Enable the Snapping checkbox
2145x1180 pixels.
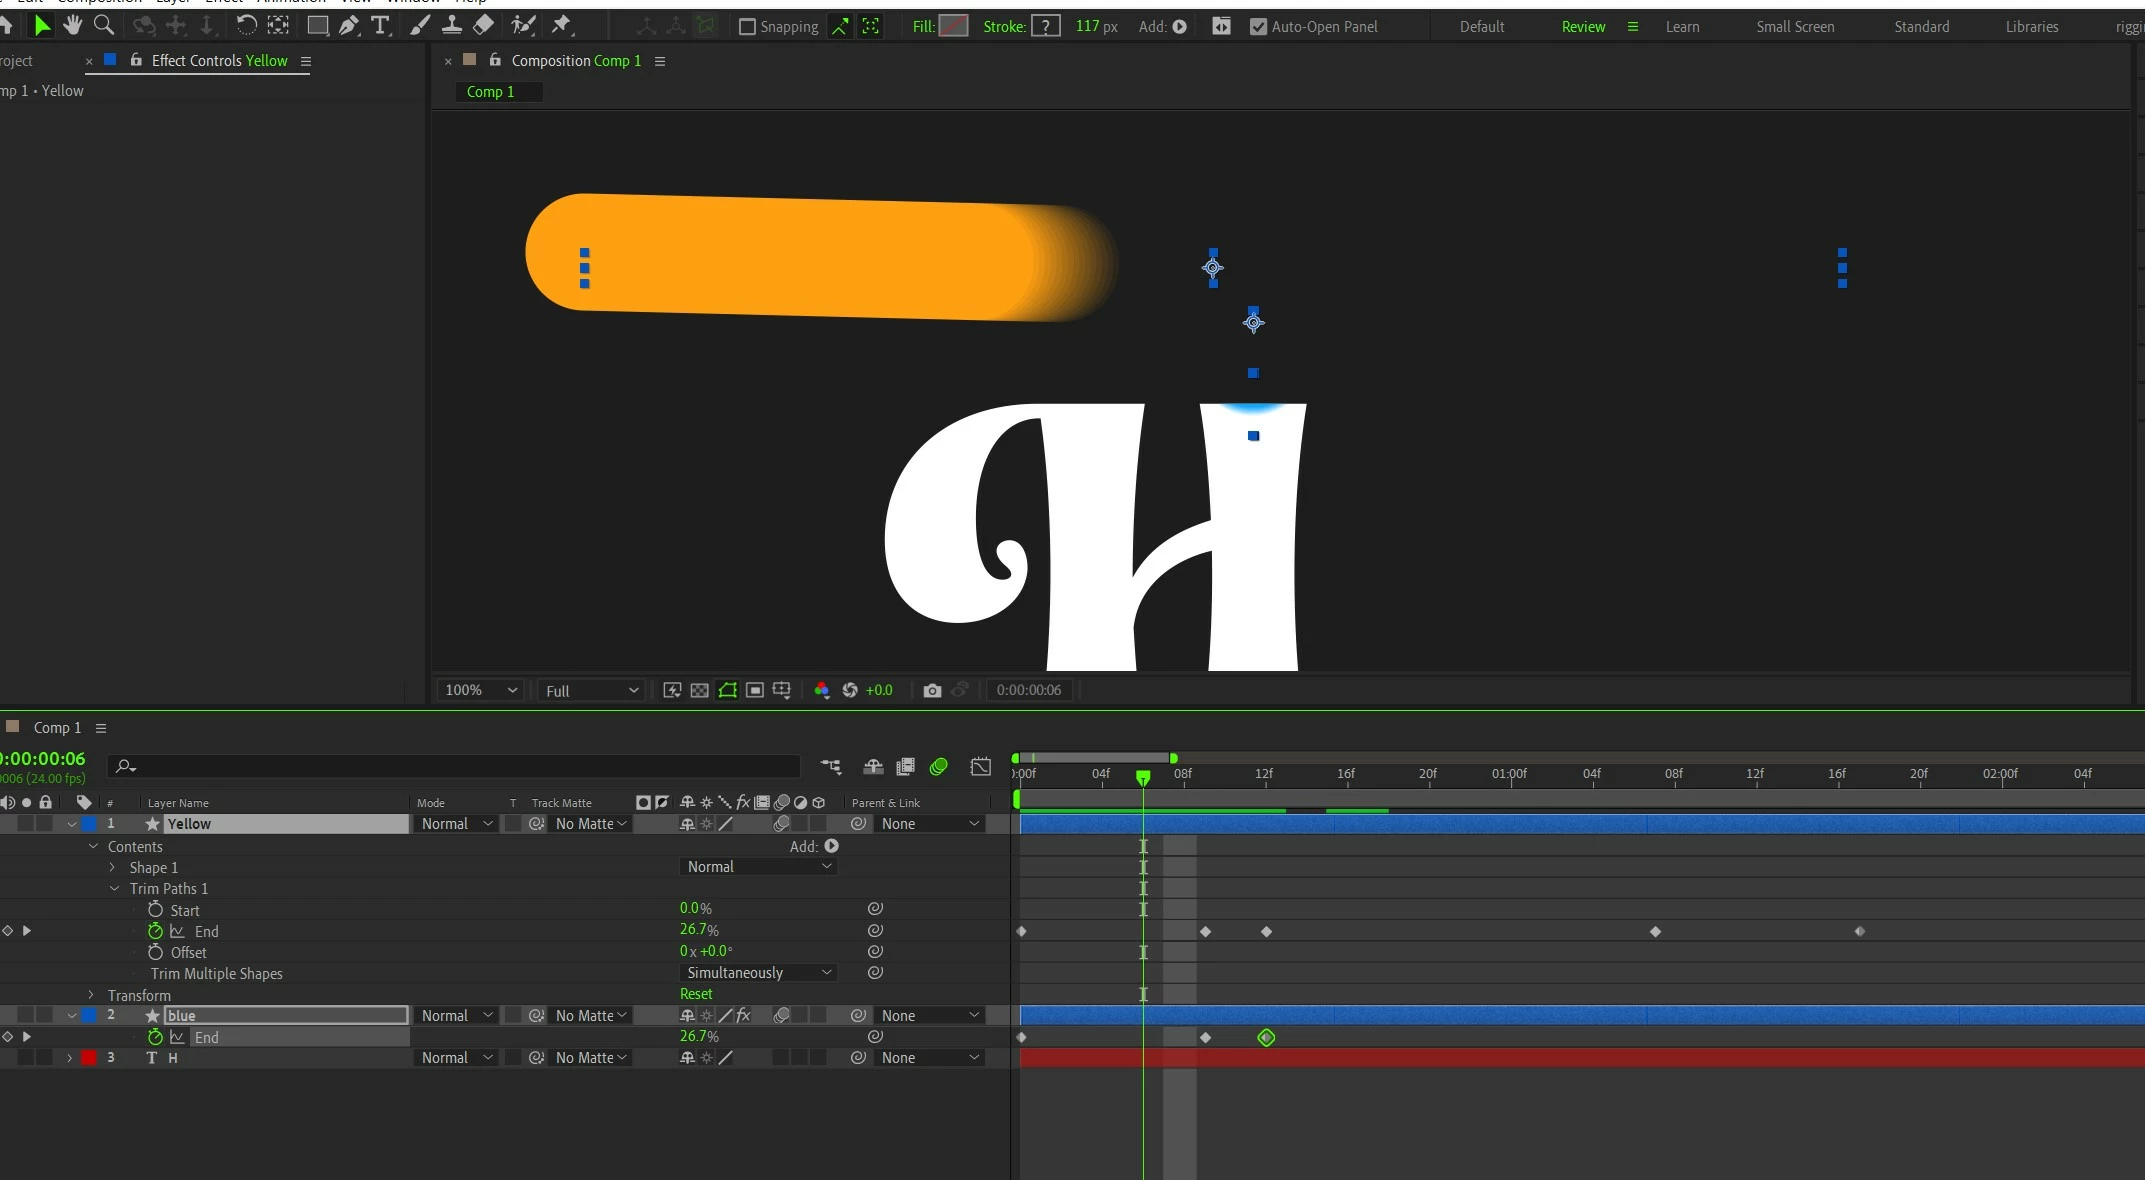[747, 27]
